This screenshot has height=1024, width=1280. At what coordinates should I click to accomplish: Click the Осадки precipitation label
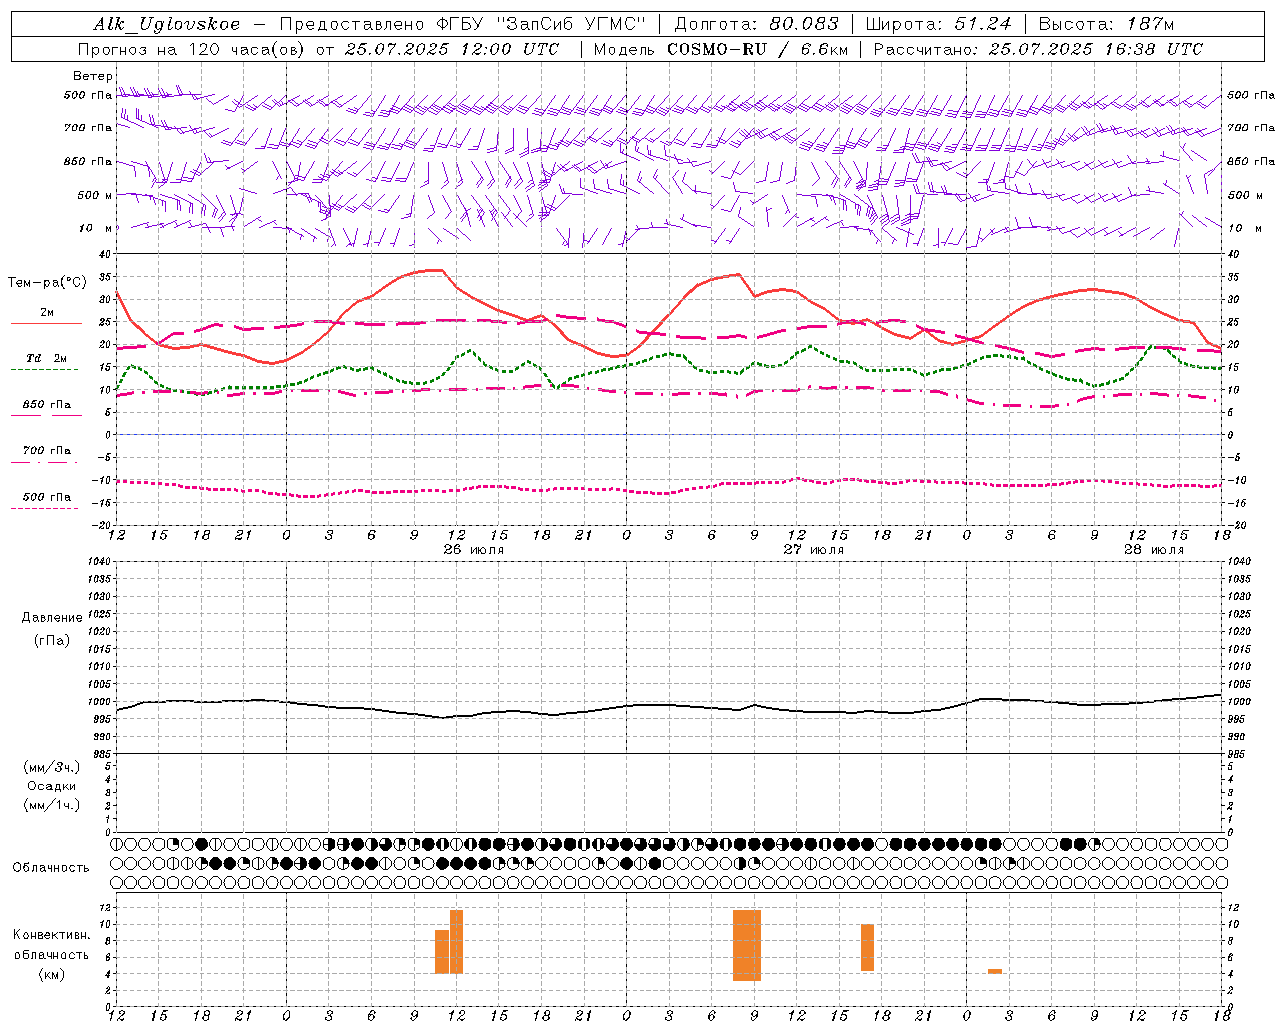[52, 786]
